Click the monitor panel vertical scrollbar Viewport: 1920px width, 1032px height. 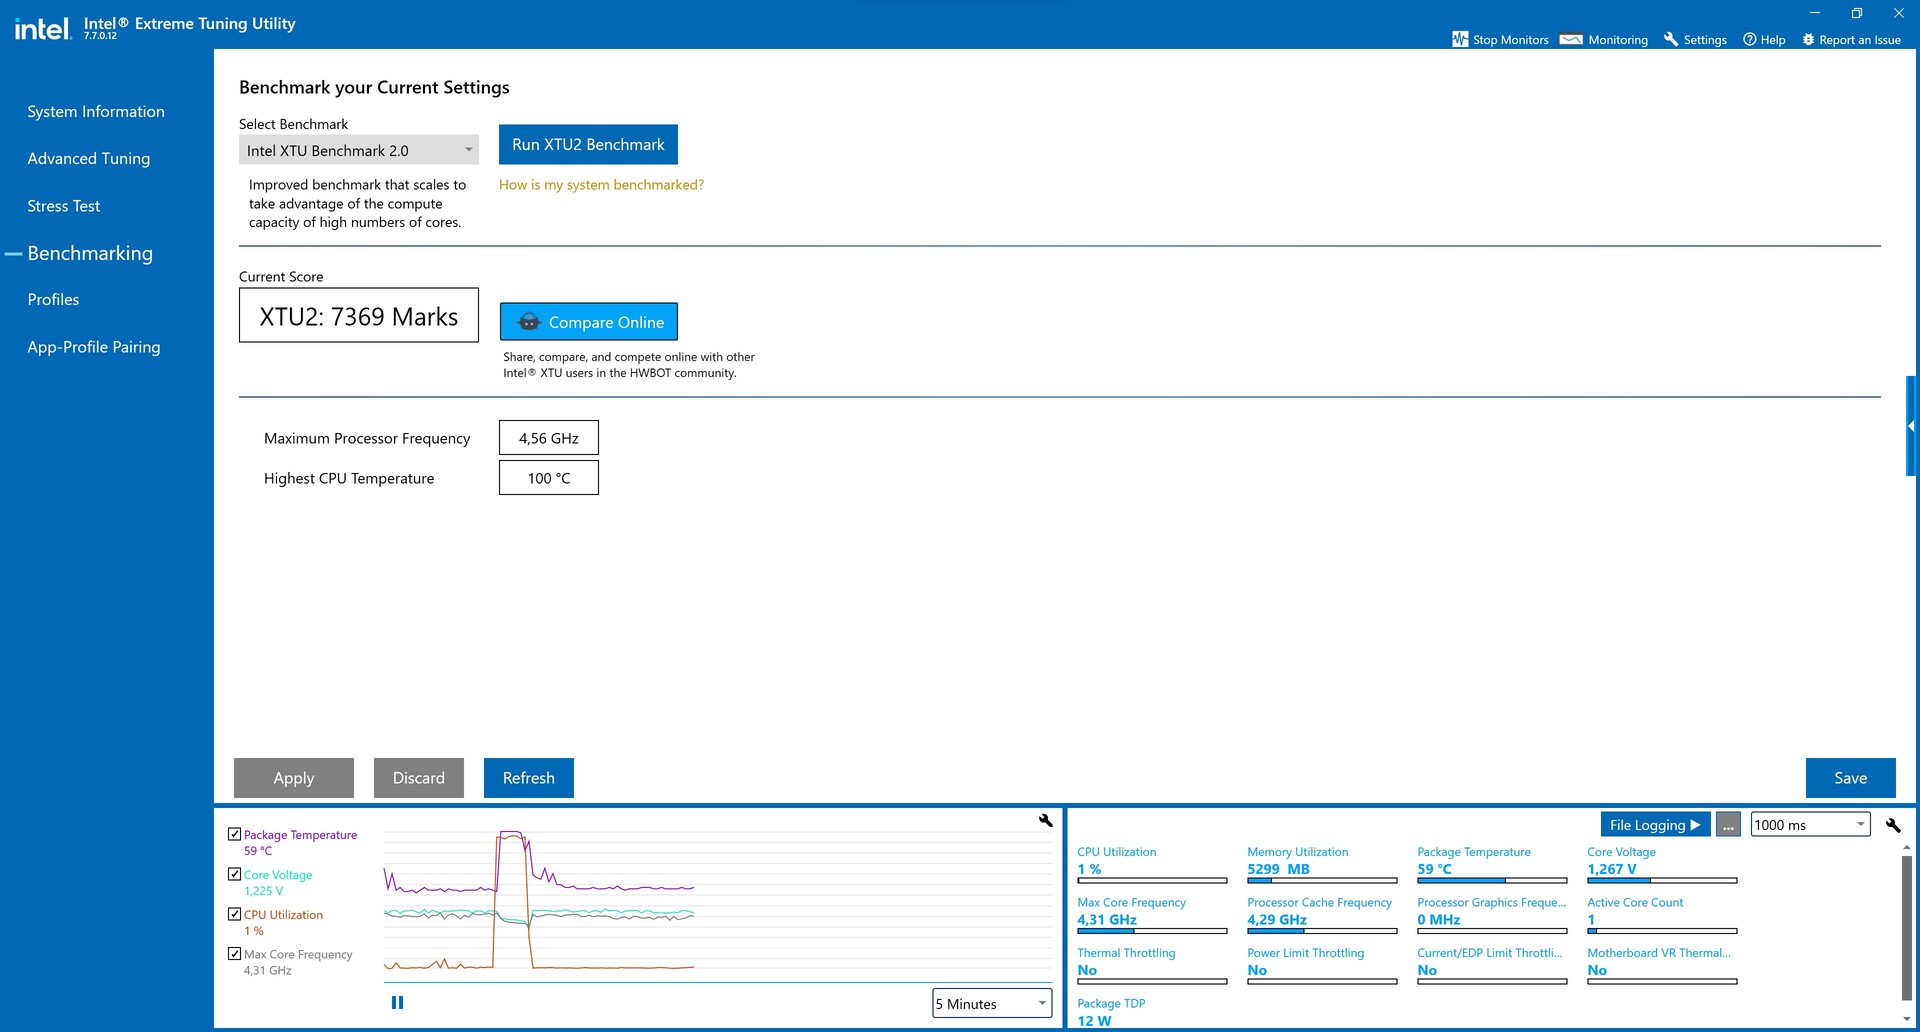(x=1906, y=927)
